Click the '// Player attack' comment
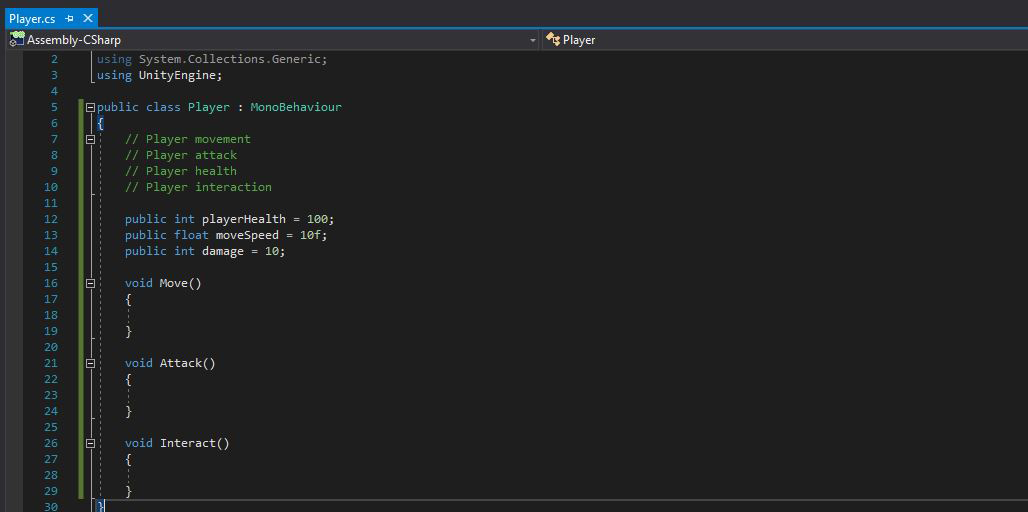The image size is (1028, 512). tap(181, 155)
